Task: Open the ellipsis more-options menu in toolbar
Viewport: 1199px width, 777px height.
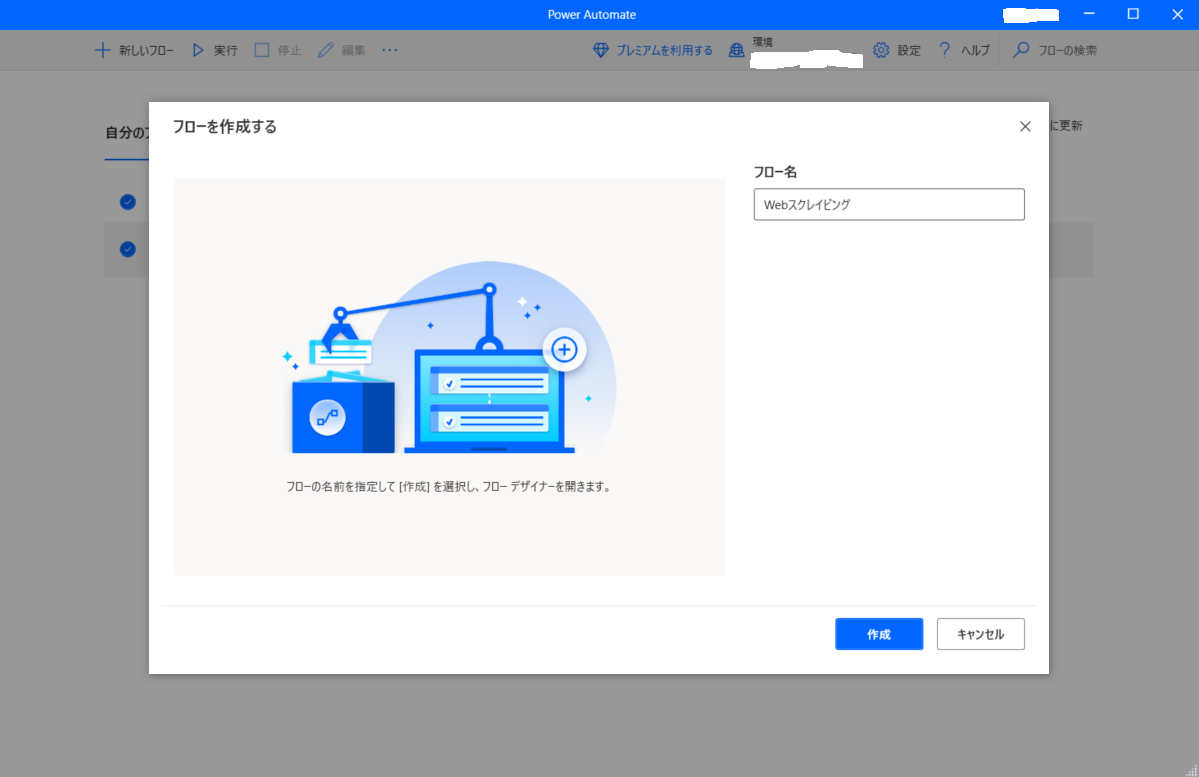Action: [x=390, y=50]
